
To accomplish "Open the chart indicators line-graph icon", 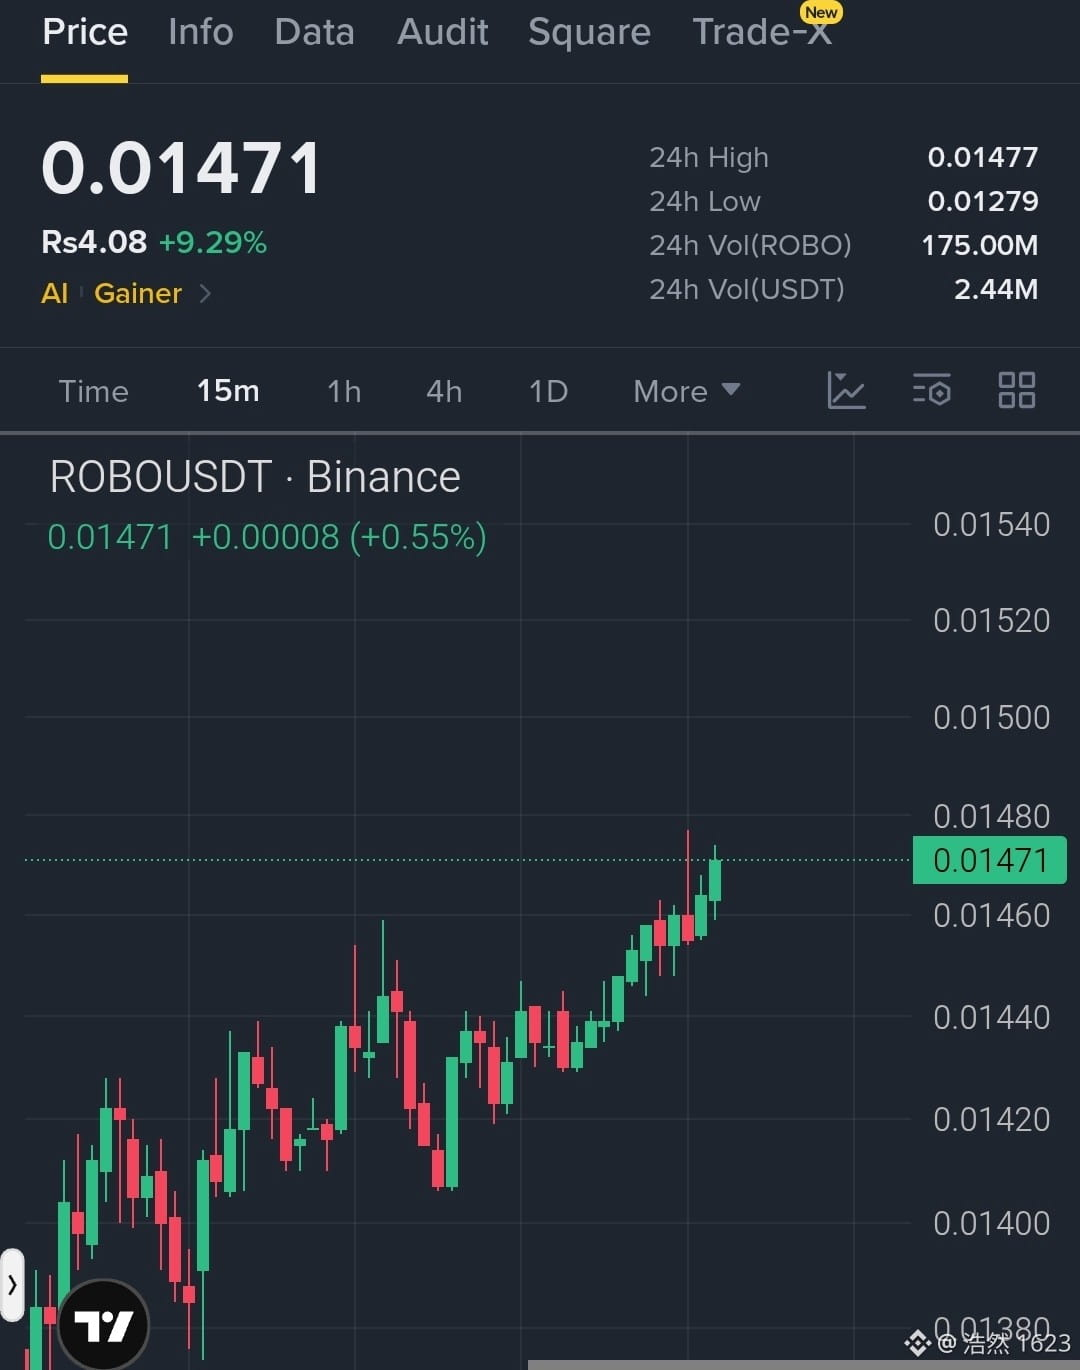I will coord(846,390).
